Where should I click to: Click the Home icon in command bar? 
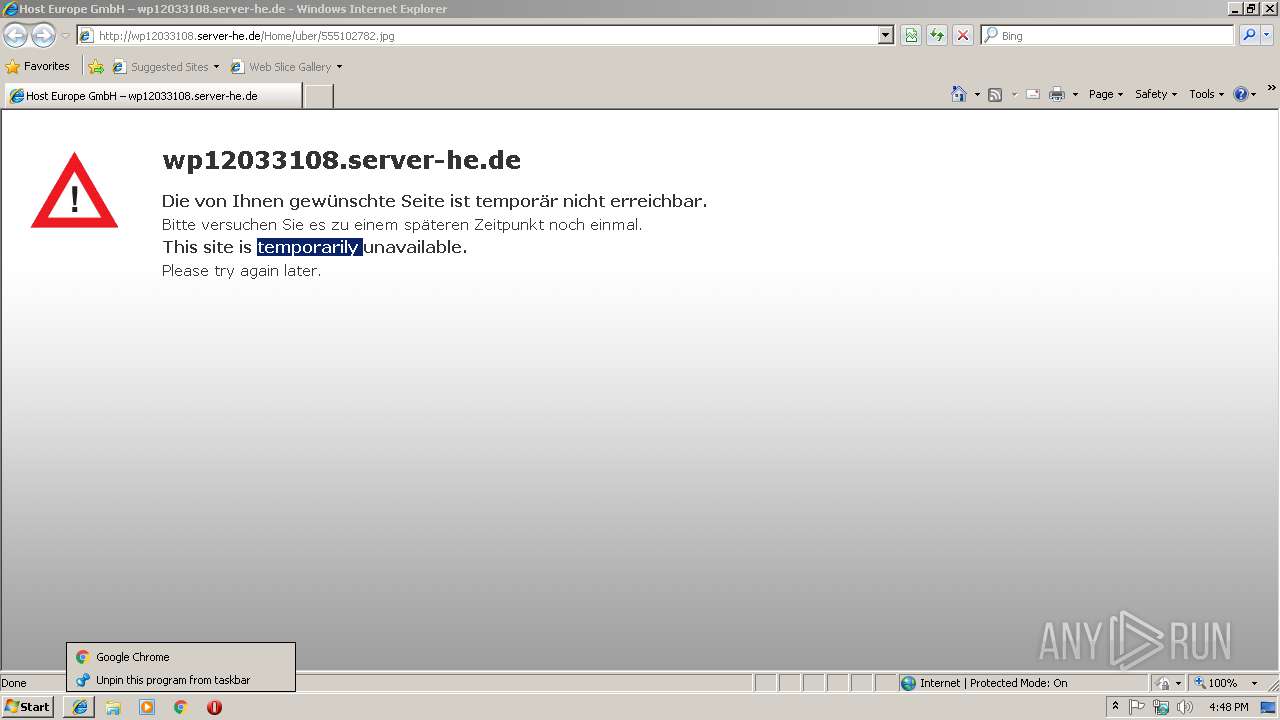pos(959,94)
